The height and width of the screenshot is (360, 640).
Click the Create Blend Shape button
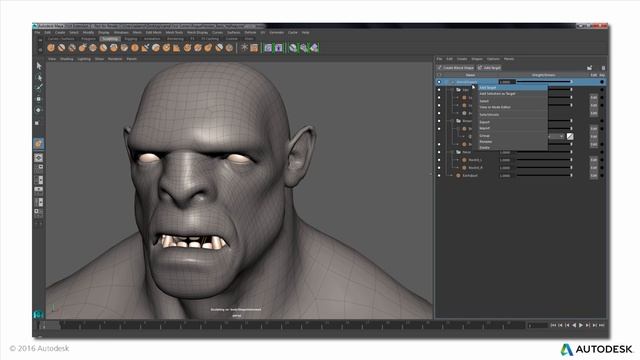pos(456,68)
